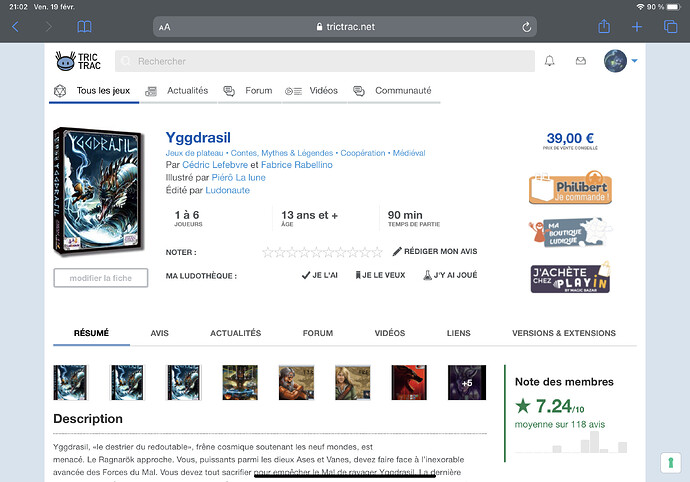Click the large Yggdrasil box cover image
Screen dimensions: 690x482
point(99,191)
